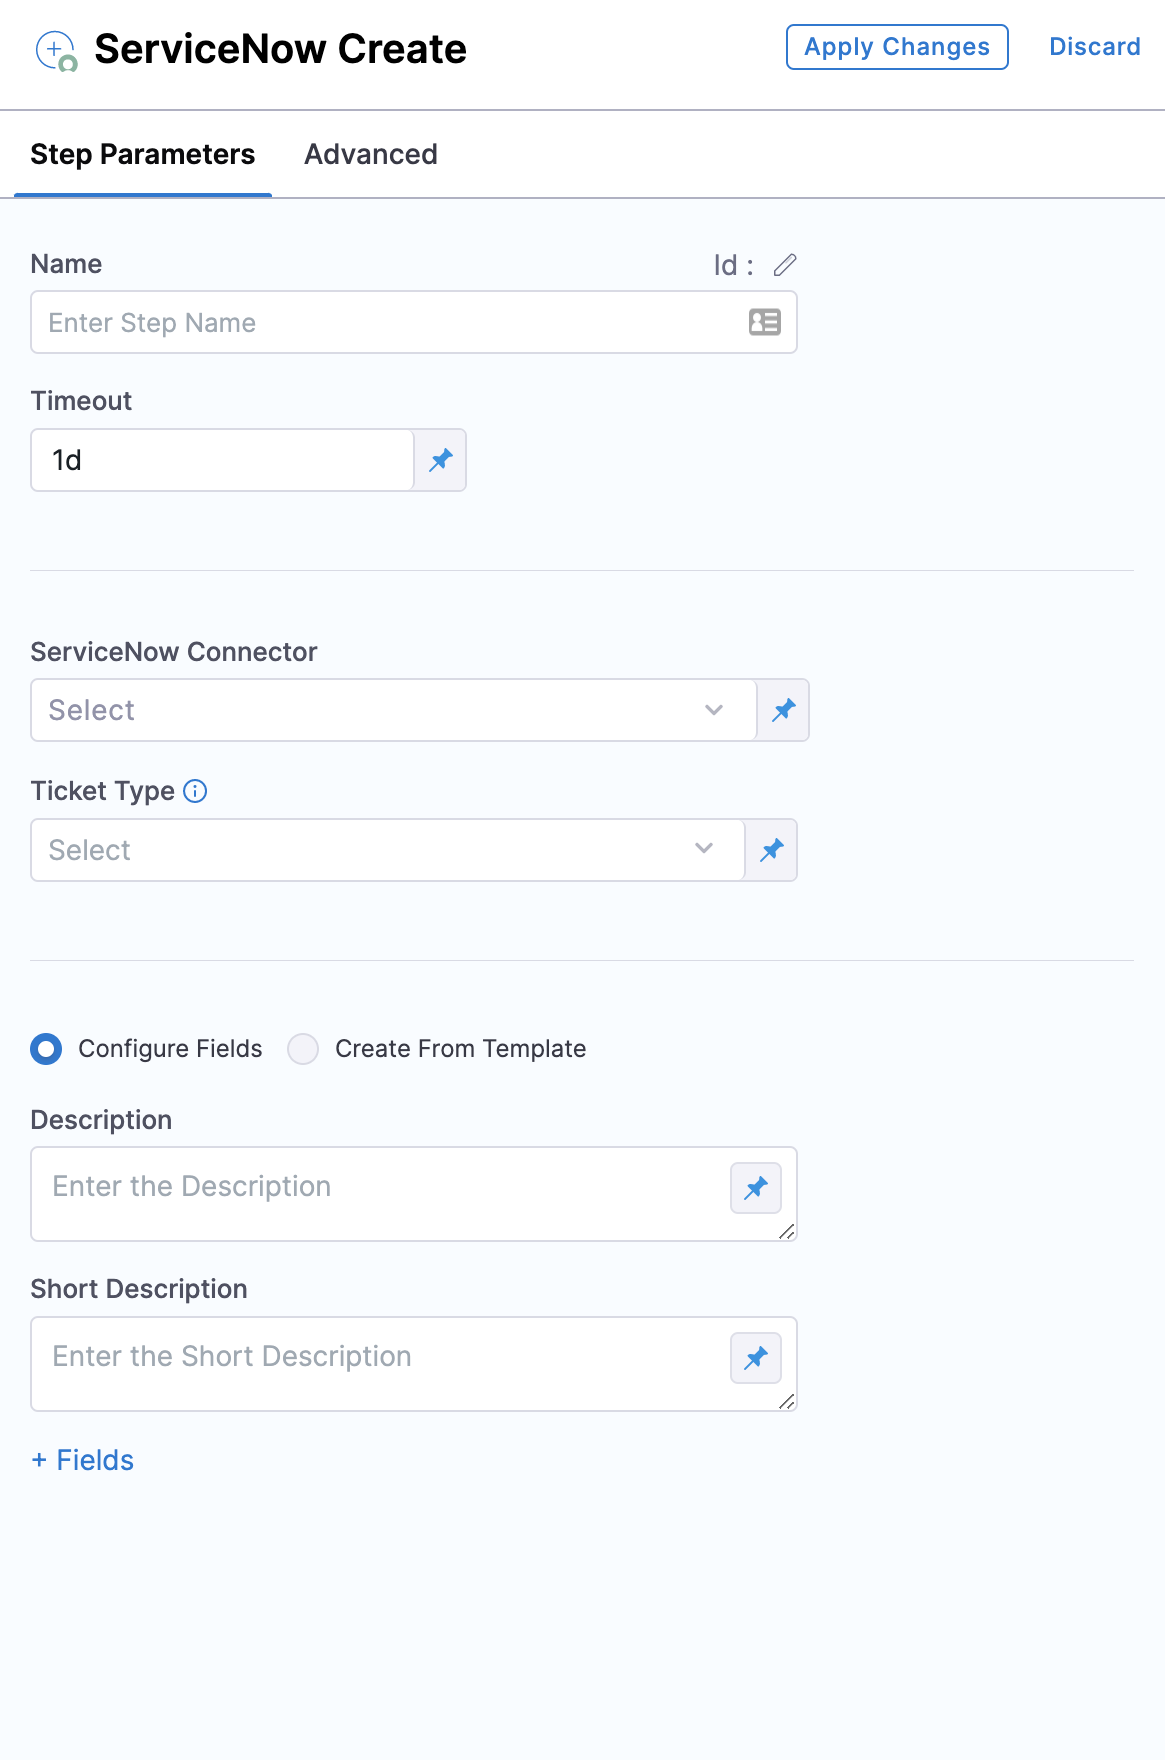Click the pin icon in Short Description box
This screenshot has height=1760, width=1165.
point(756,1358)
